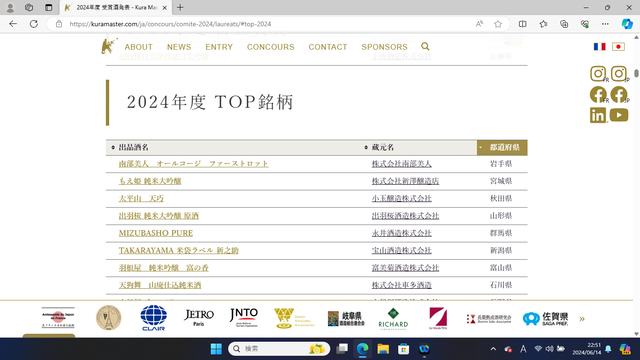Open 羽根屋 純米吟醸 富の香 link
640x360 pixels.
click(163, 268)
